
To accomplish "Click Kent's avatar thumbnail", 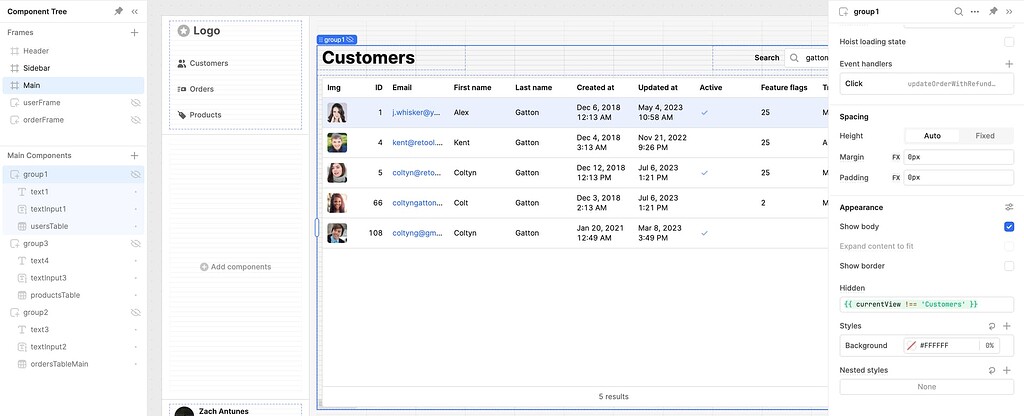I will point(337,142).
